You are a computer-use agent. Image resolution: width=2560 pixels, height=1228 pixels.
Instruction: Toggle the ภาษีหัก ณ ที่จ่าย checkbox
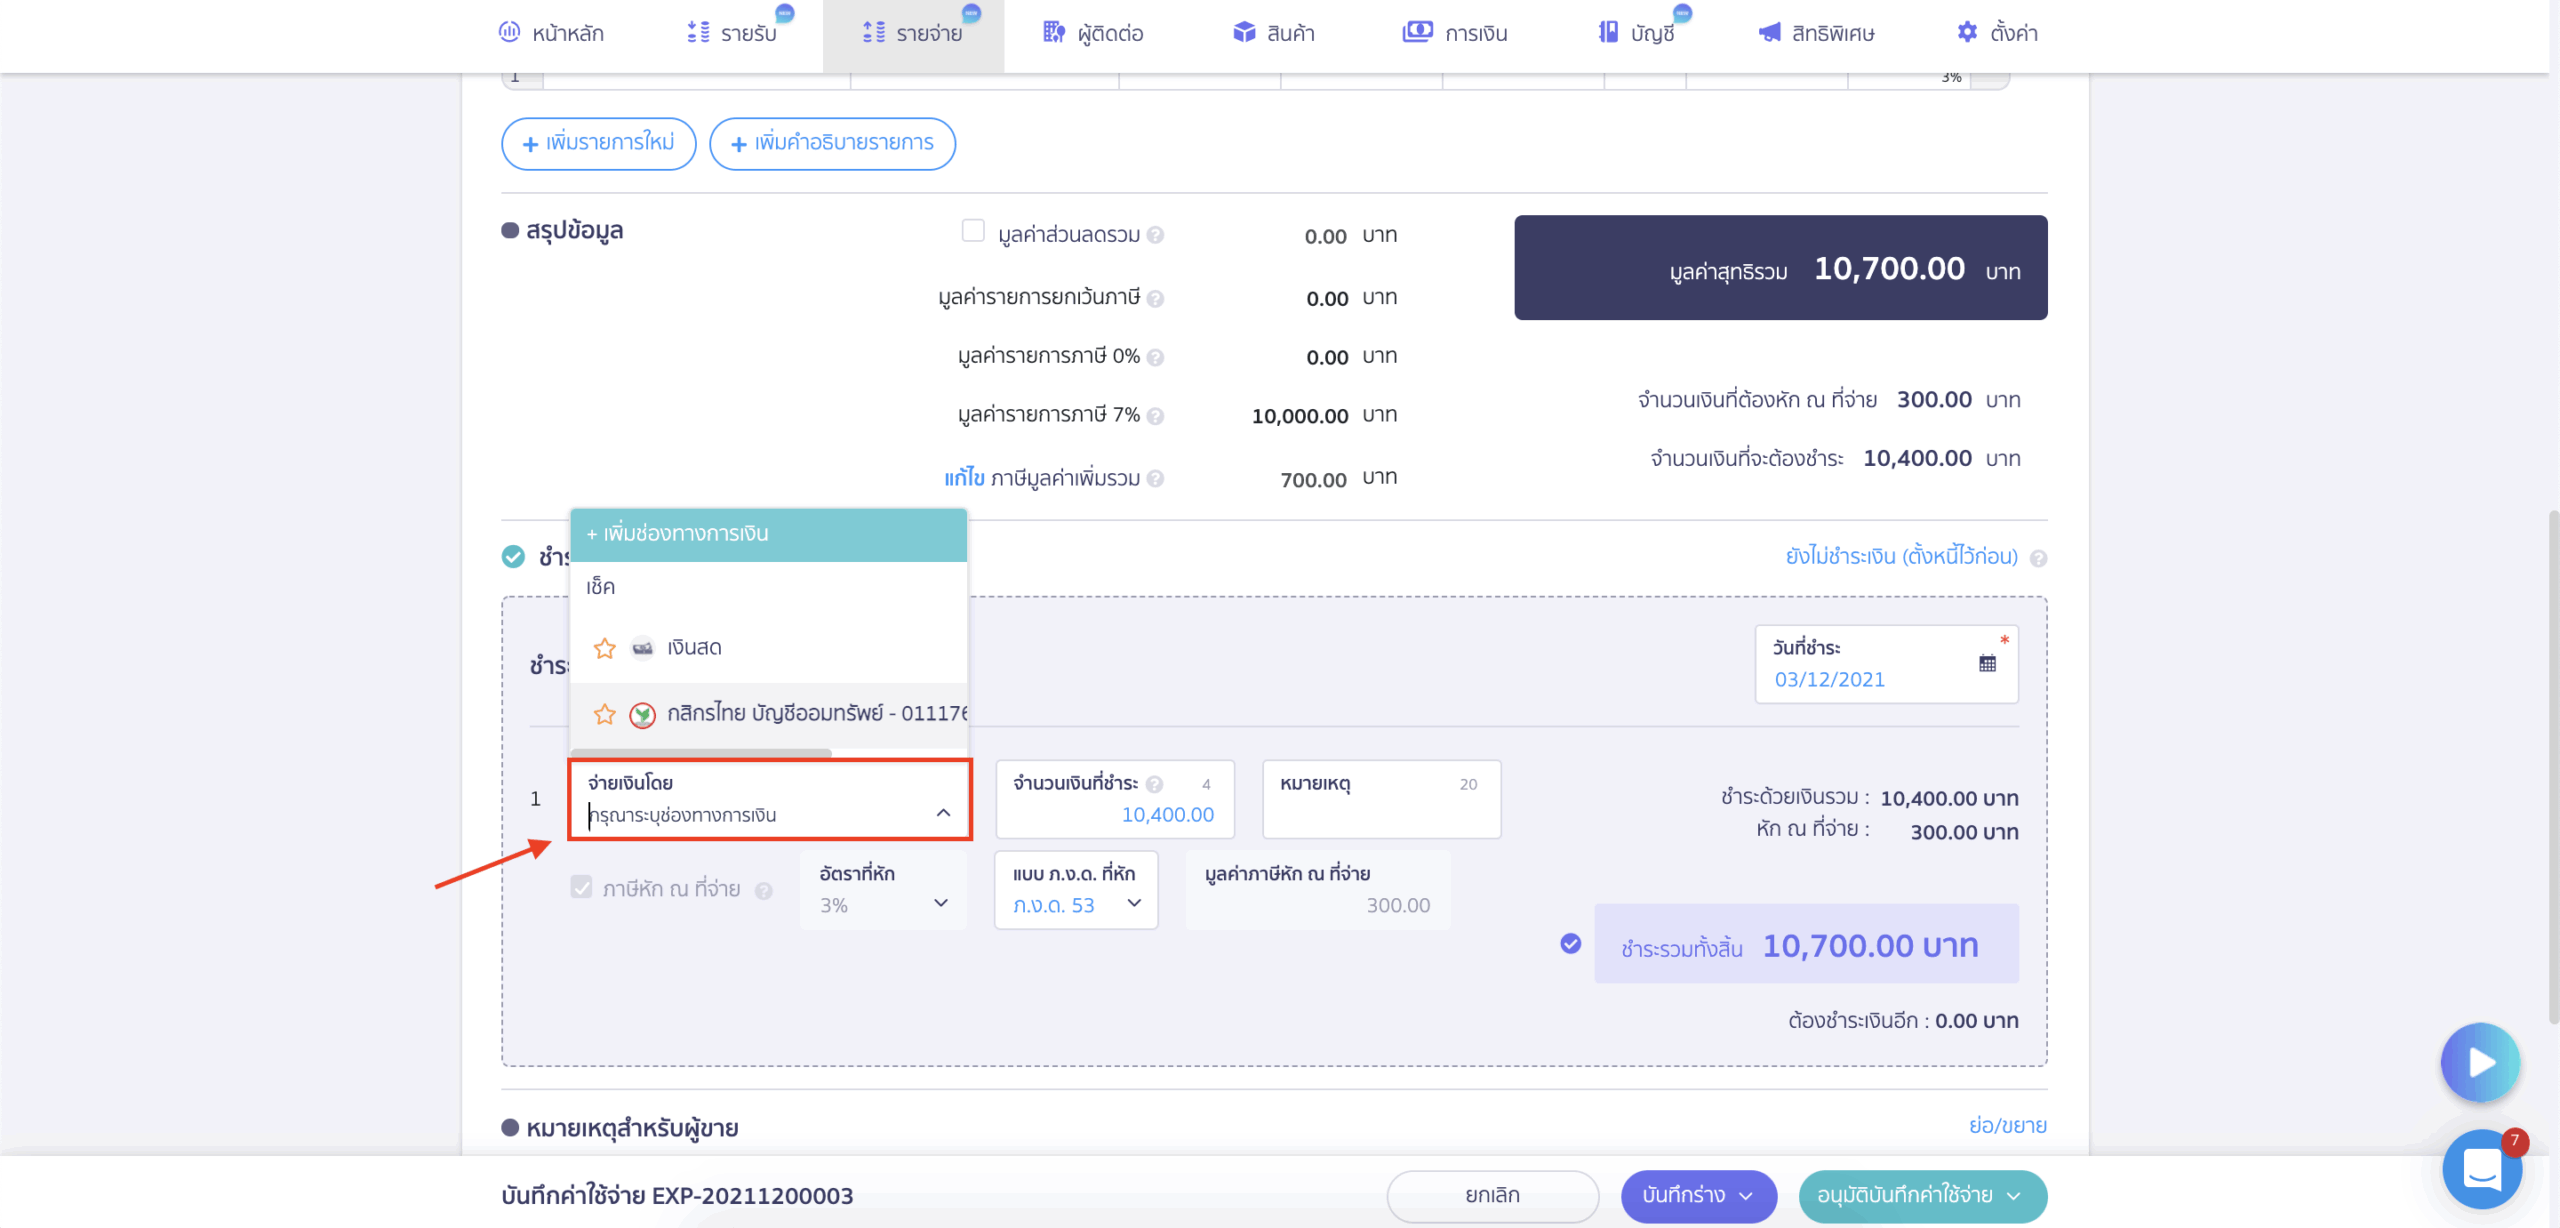click(581, 887)
